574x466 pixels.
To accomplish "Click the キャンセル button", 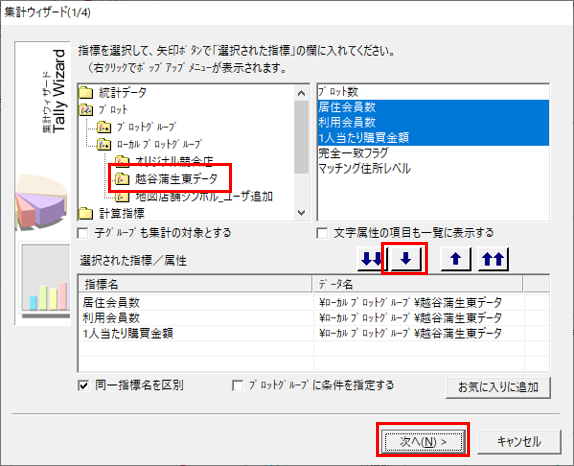I will [519, 441].
